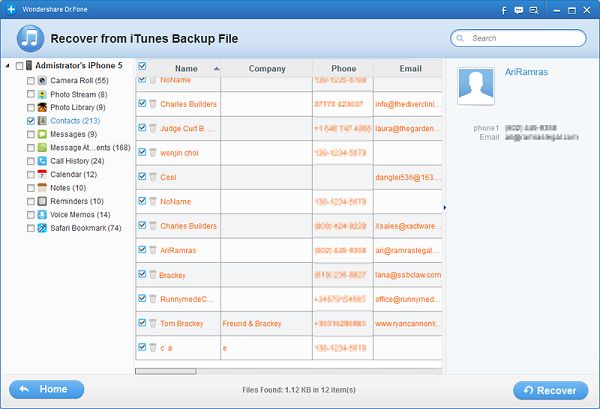Screen dimensions: 600x409
Task: Click the iPhone device icon in tree
Action: (29, 65)
